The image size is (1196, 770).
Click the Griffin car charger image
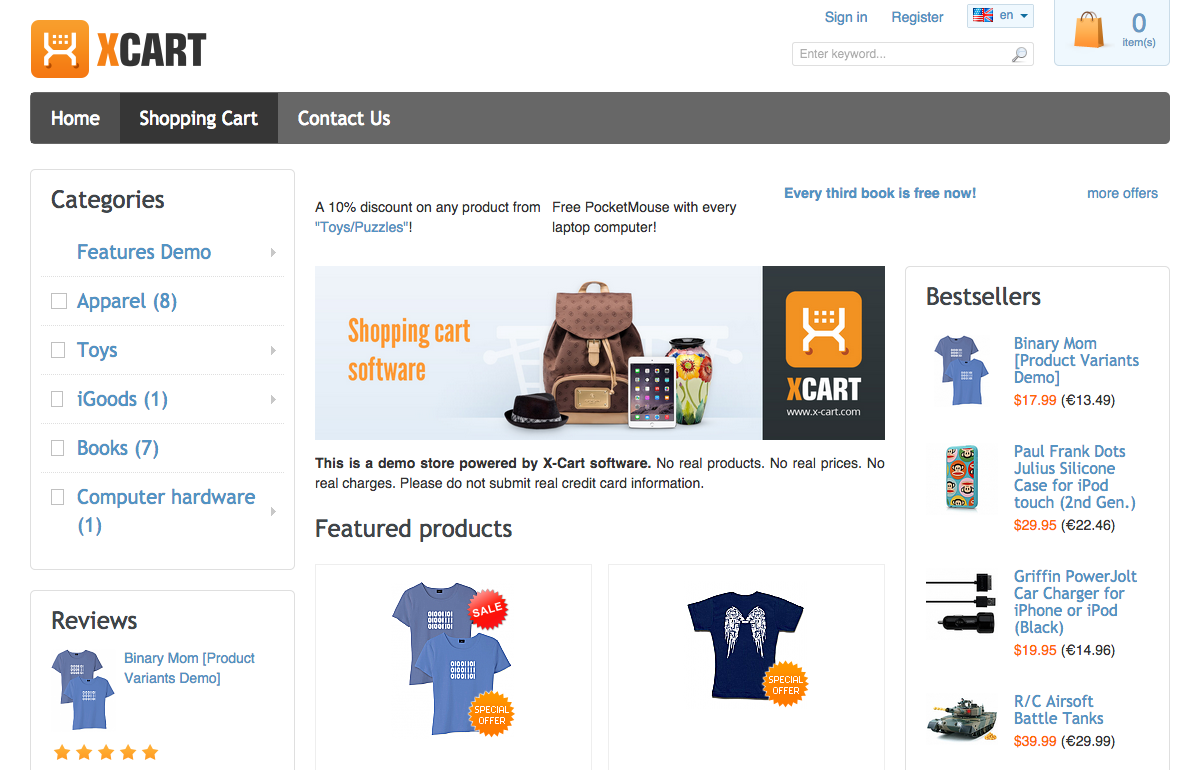coord(960,603)
